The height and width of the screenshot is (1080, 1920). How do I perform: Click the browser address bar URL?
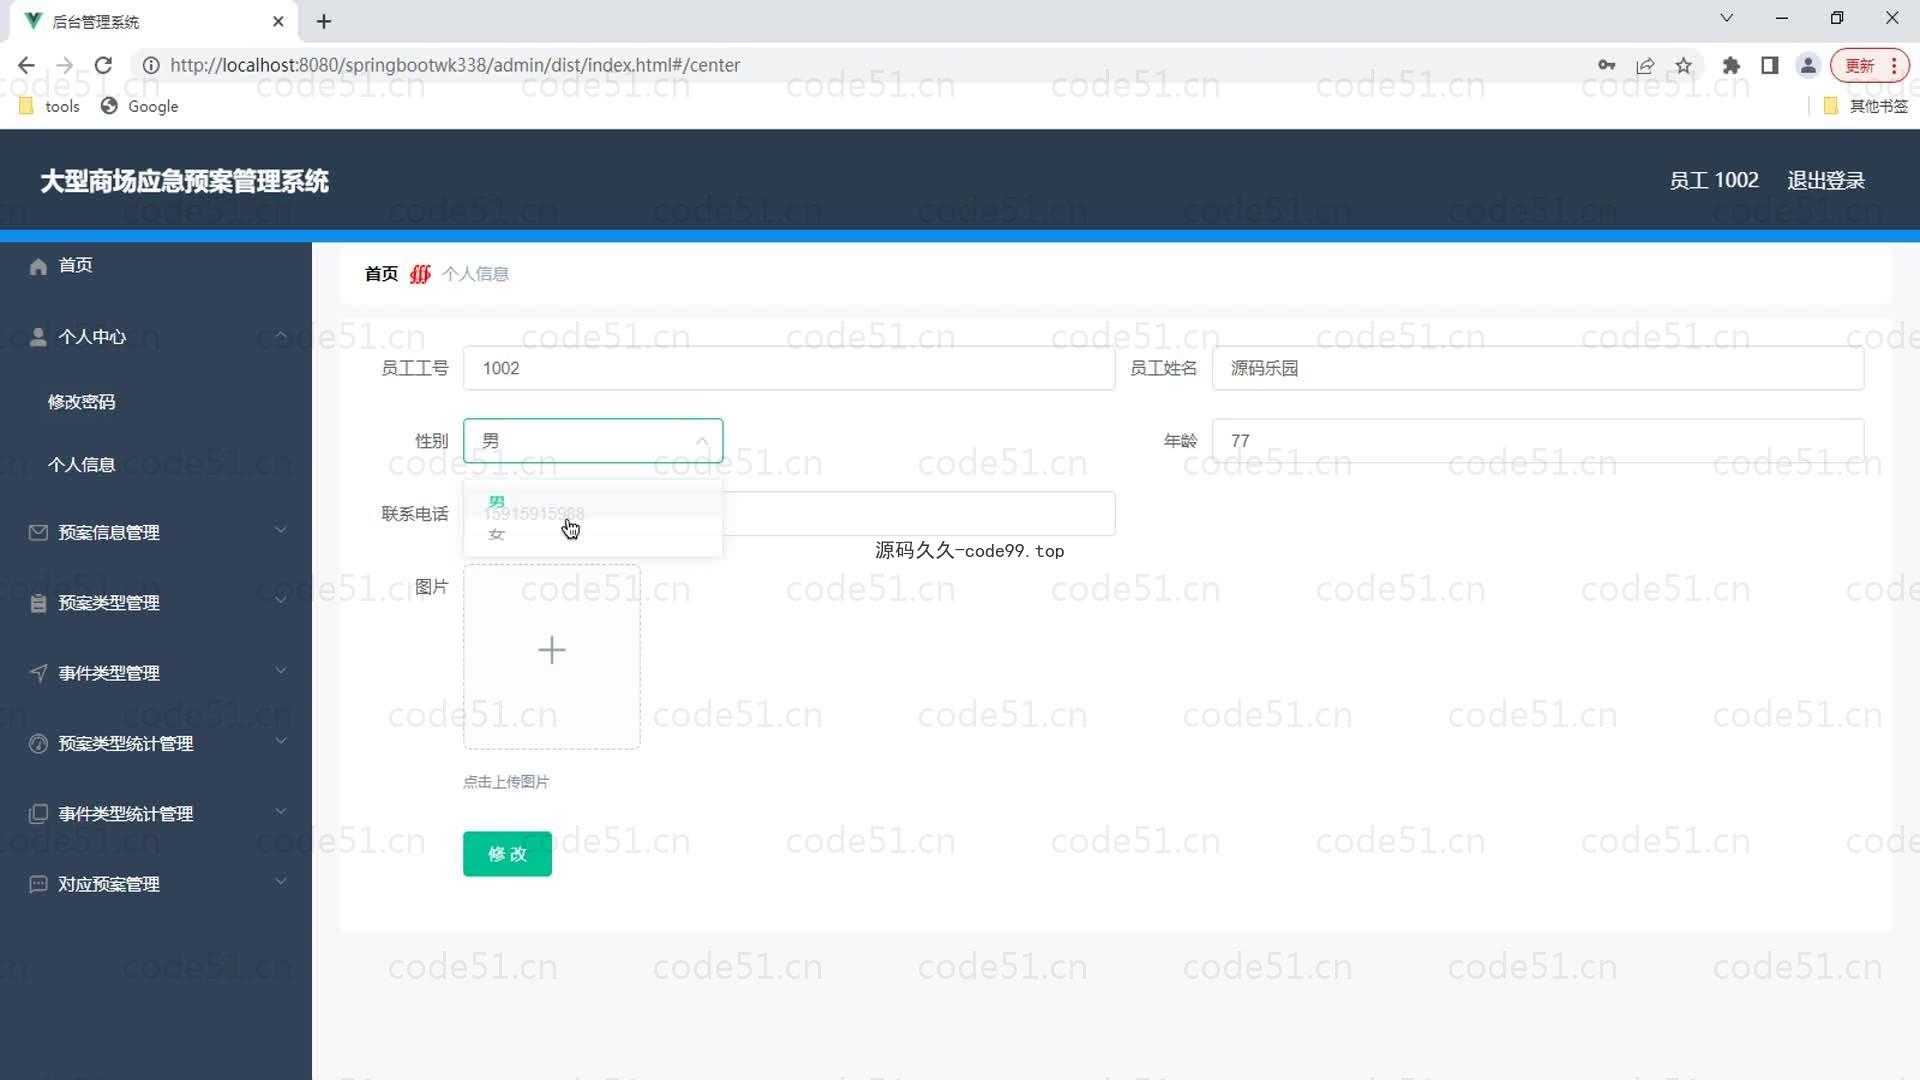coord(455,65)
